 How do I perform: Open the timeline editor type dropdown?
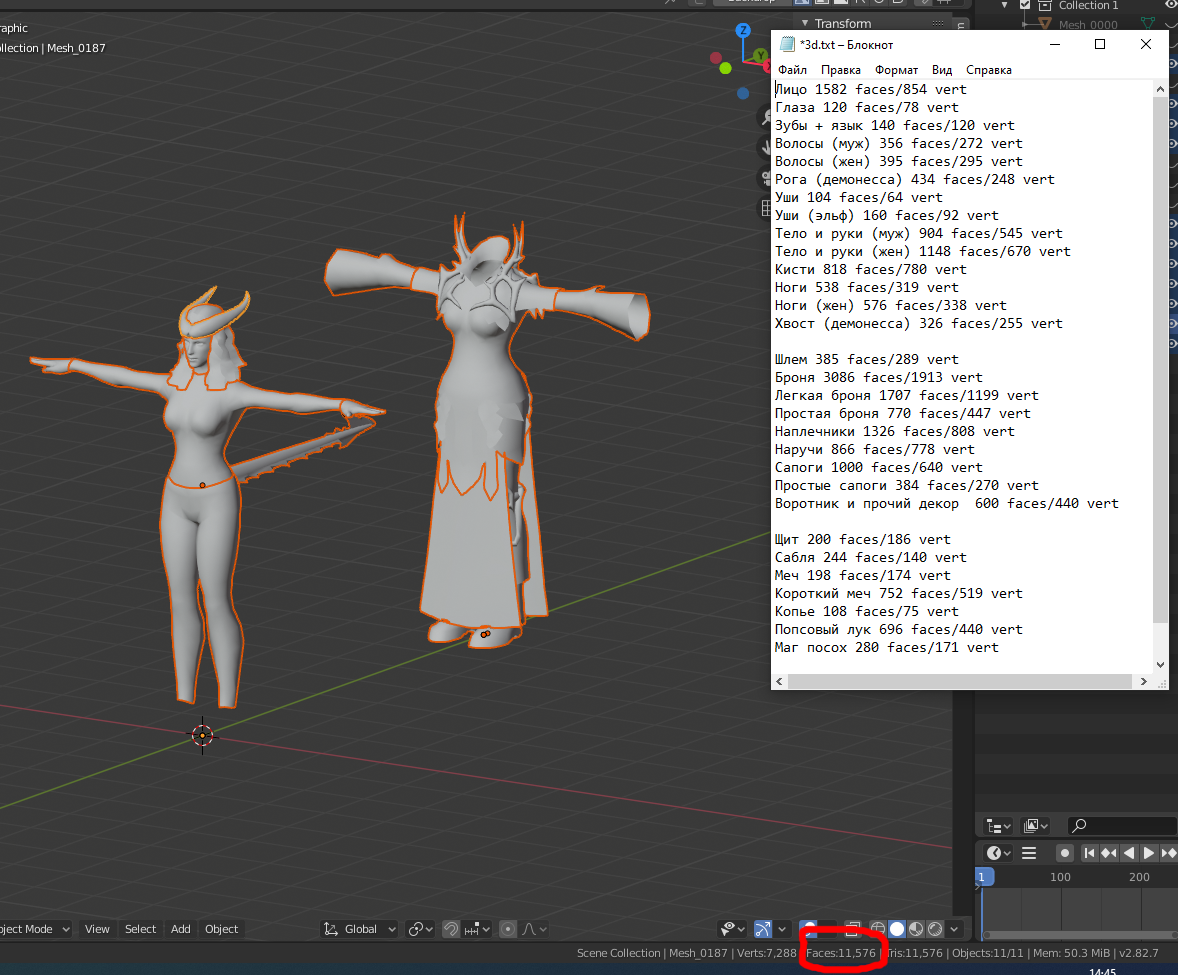click(998, 853)
